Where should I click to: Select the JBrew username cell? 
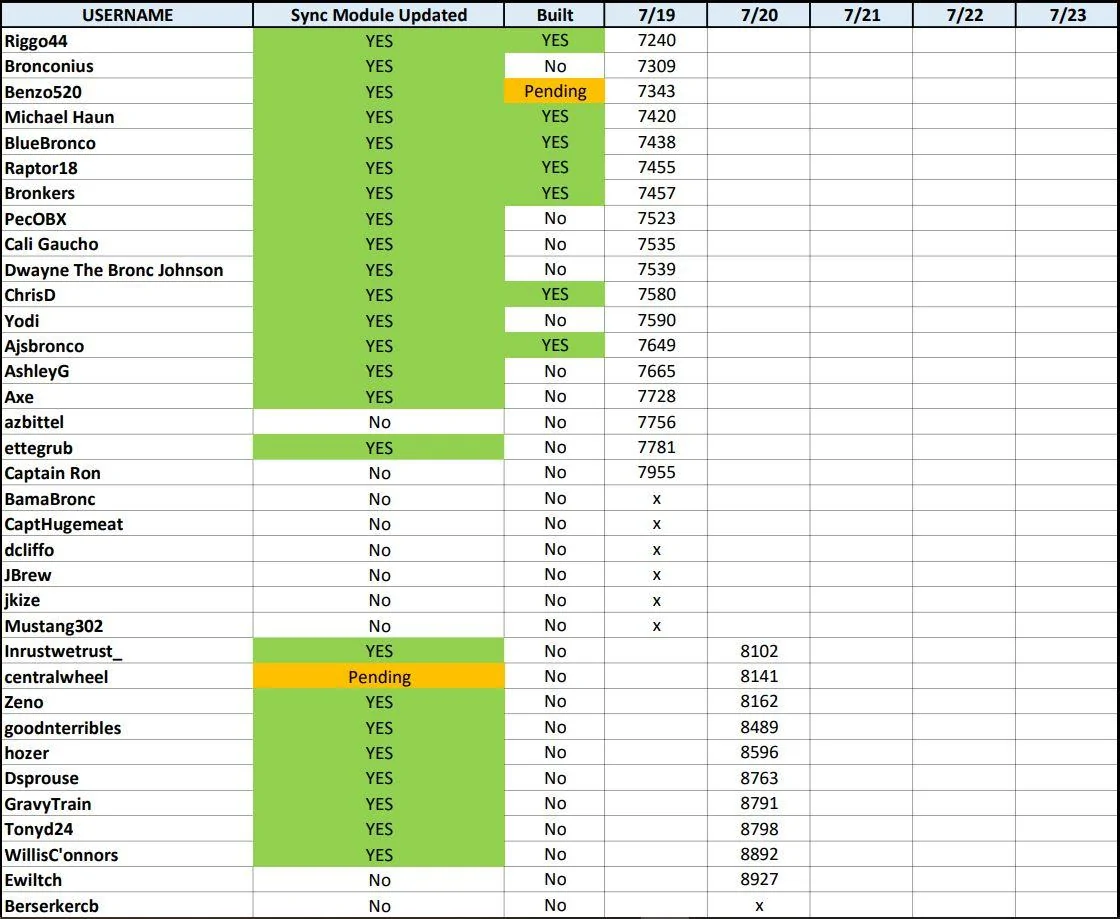tap(127, 574)
